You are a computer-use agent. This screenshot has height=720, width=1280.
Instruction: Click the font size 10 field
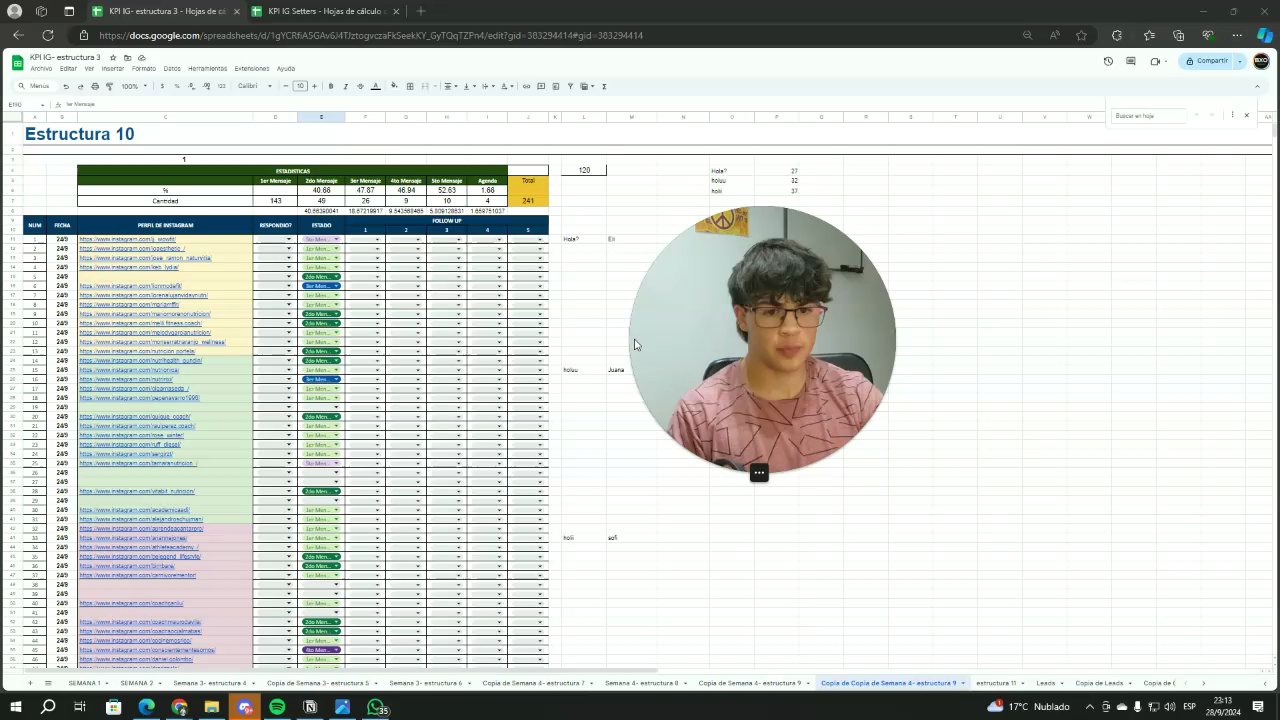point(300,86)
